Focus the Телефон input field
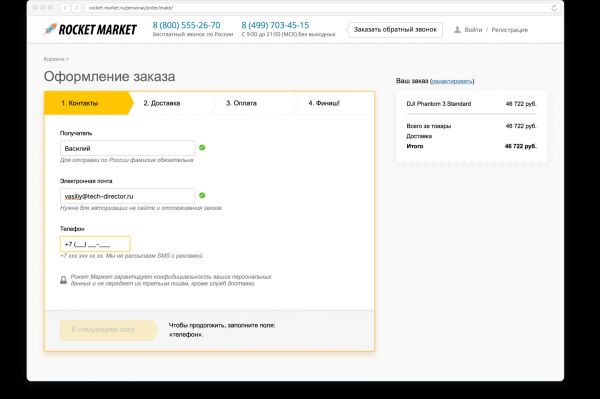The height and width of the screenshot is (399, 600). [x=95, y=244]
